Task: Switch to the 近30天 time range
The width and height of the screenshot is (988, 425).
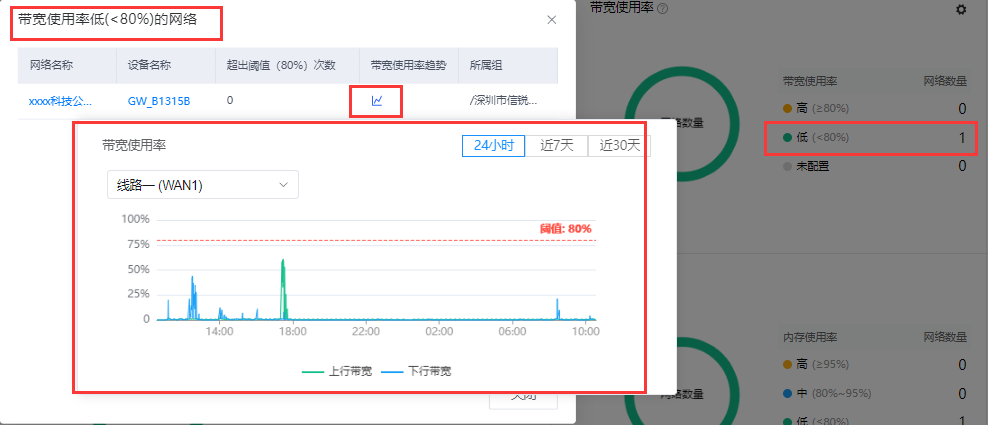Action: coord(619,145)
